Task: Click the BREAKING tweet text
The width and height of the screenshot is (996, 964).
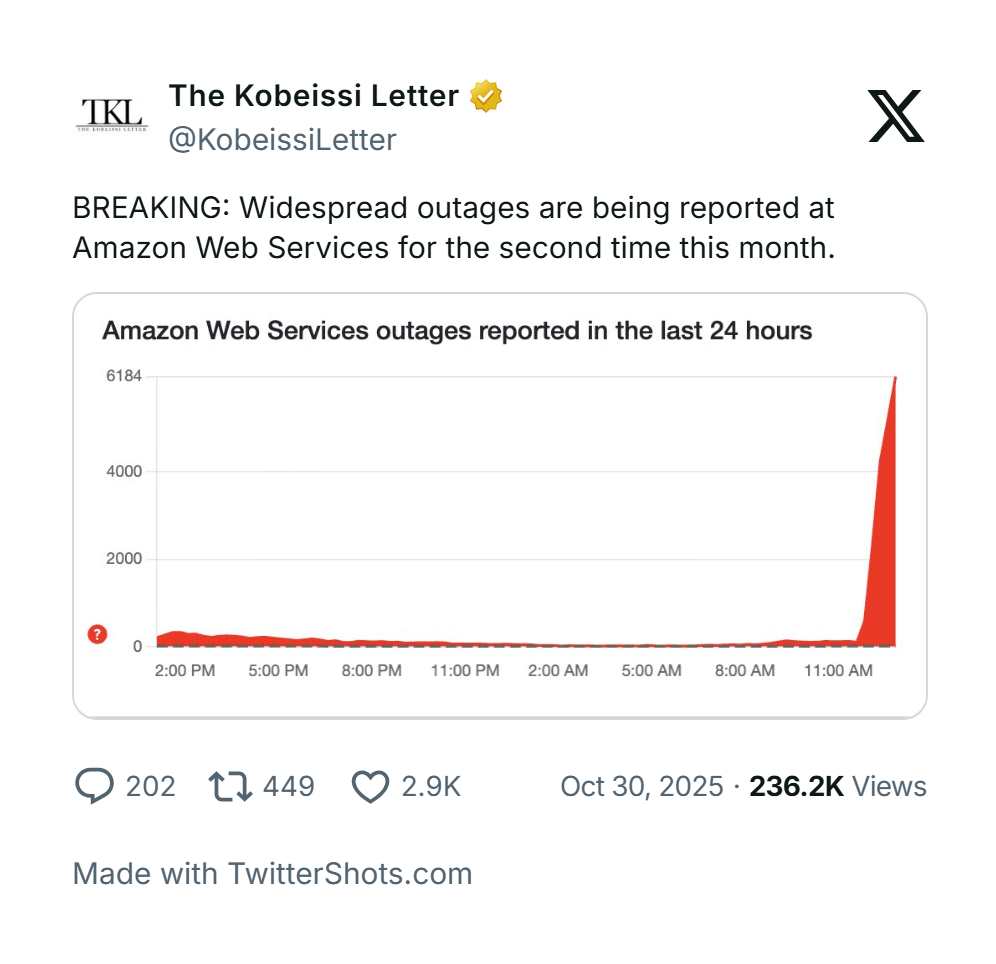Action: pos(453,227)
